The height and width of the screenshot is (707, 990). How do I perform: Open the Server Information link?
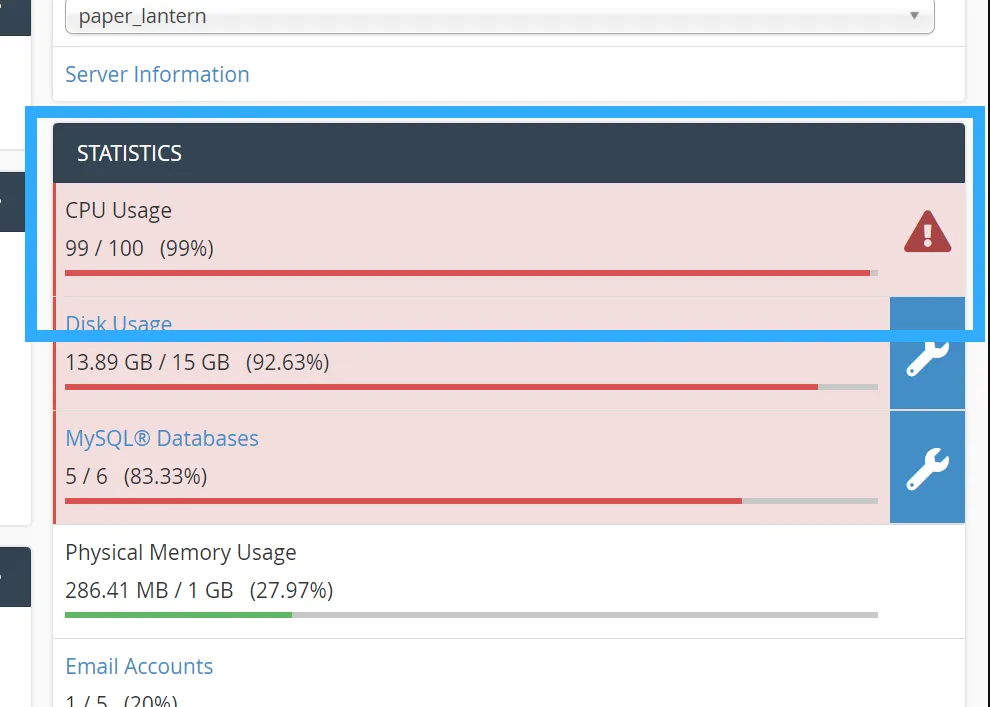point(157,74)
